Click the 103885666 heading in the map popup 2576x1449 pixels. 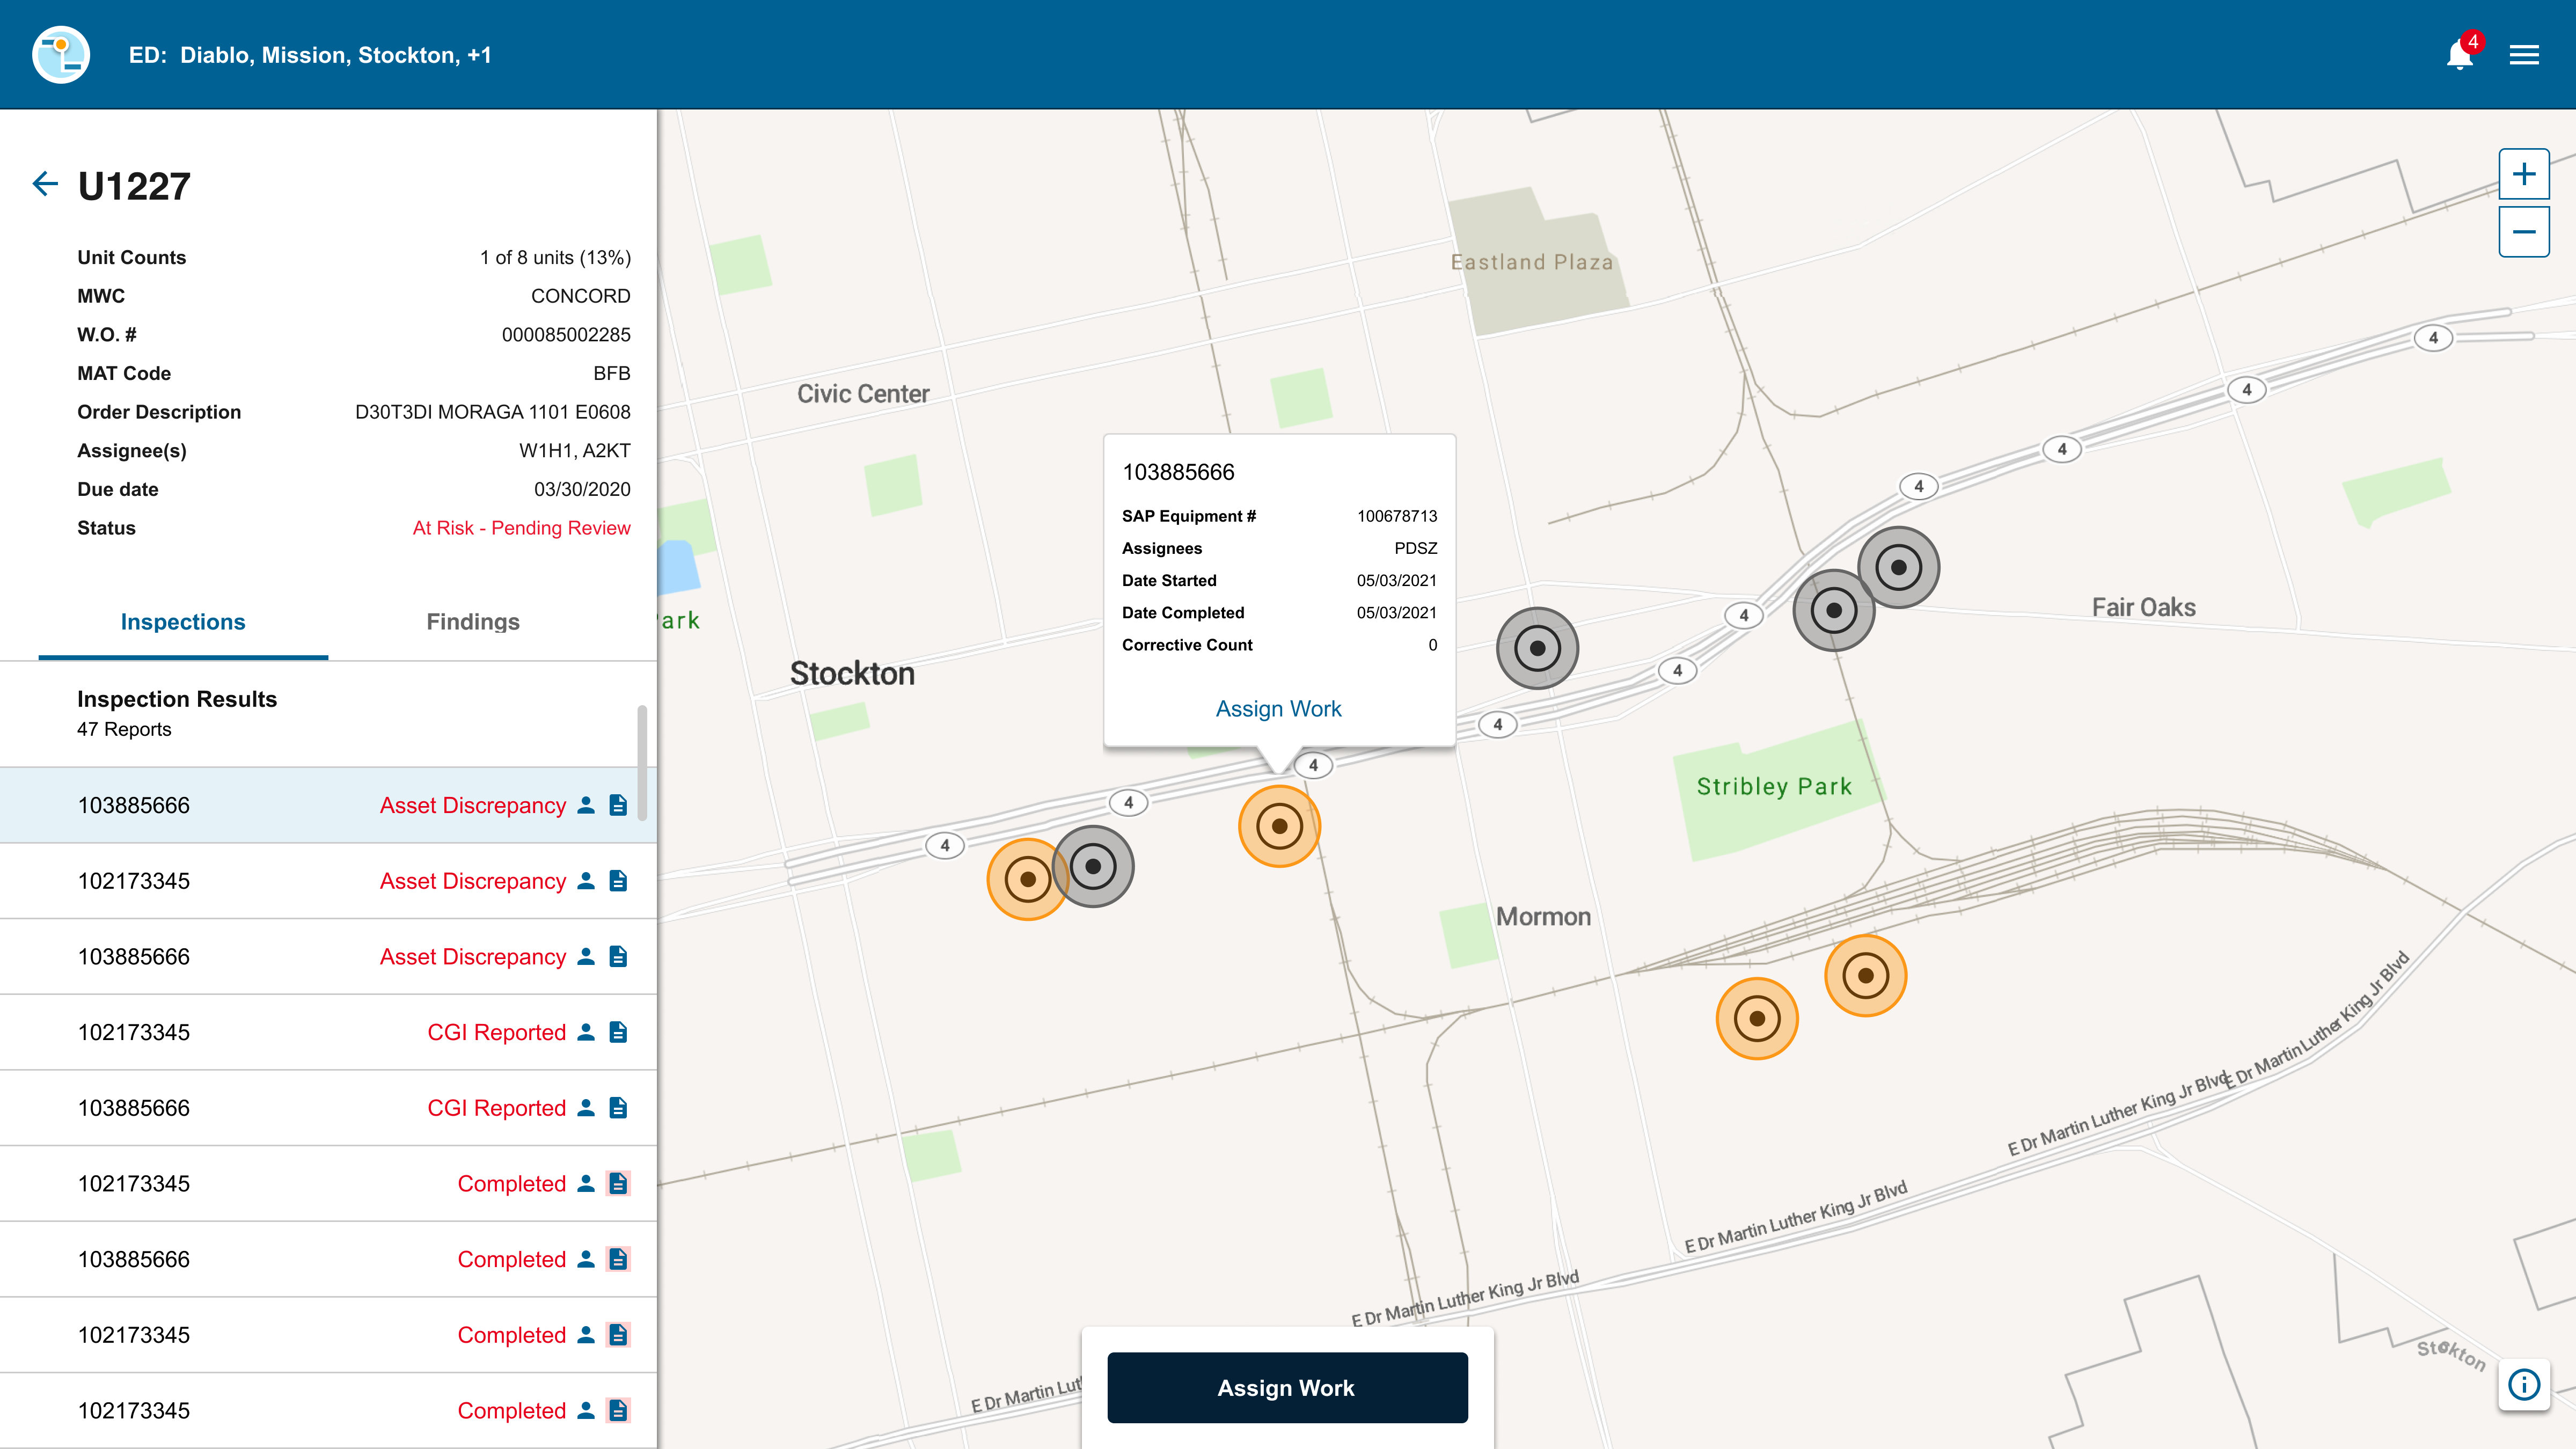click(x=1178, y=472)
